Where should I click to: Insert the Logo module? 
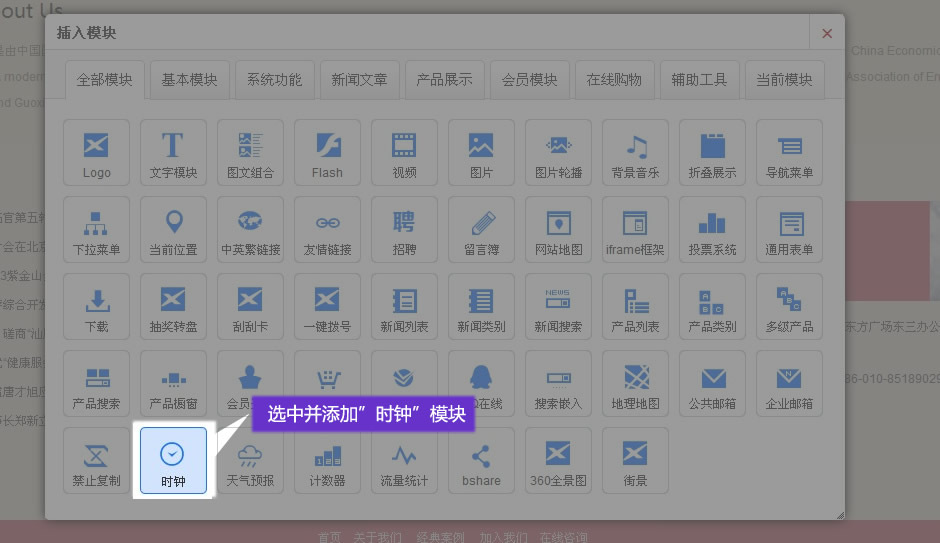96,152
